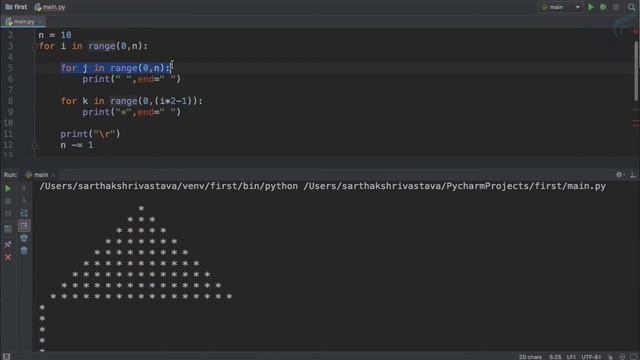Click the Down the stack trace arrow
The height and width of the screenshot is (360, 640).
(x=24, y=200)
